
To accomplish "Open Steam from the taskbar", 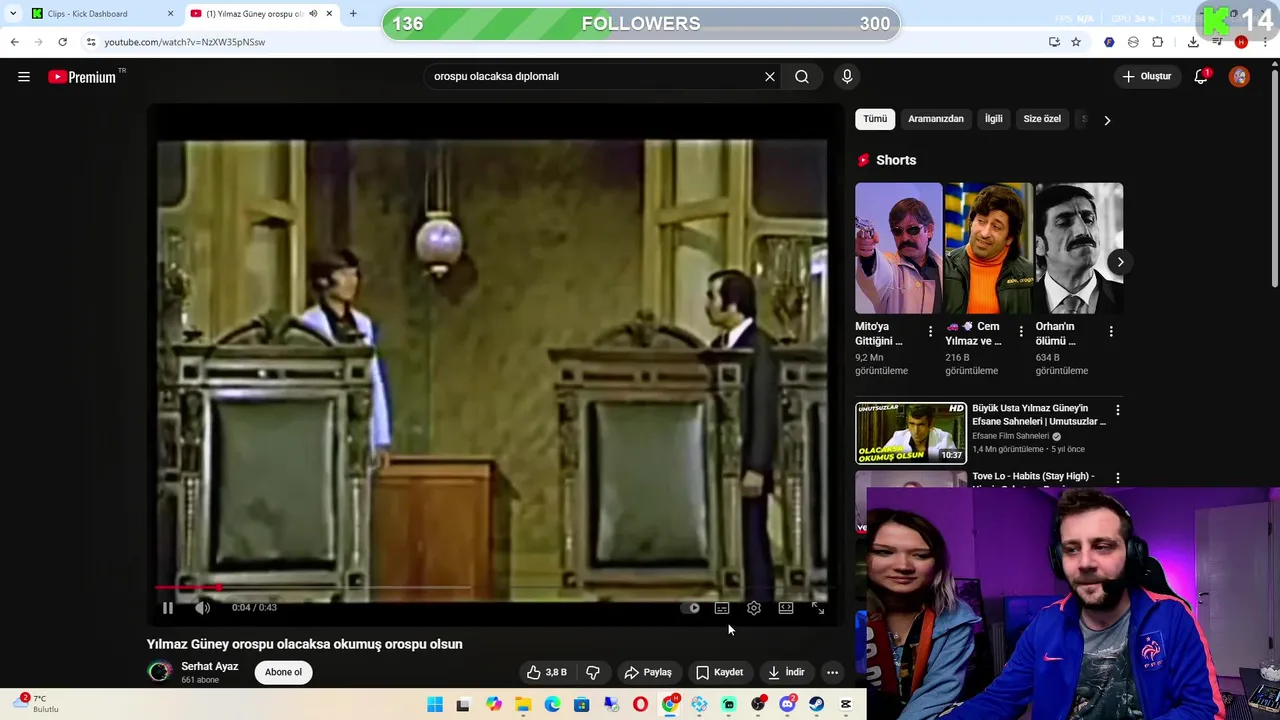I will [817, 705].
